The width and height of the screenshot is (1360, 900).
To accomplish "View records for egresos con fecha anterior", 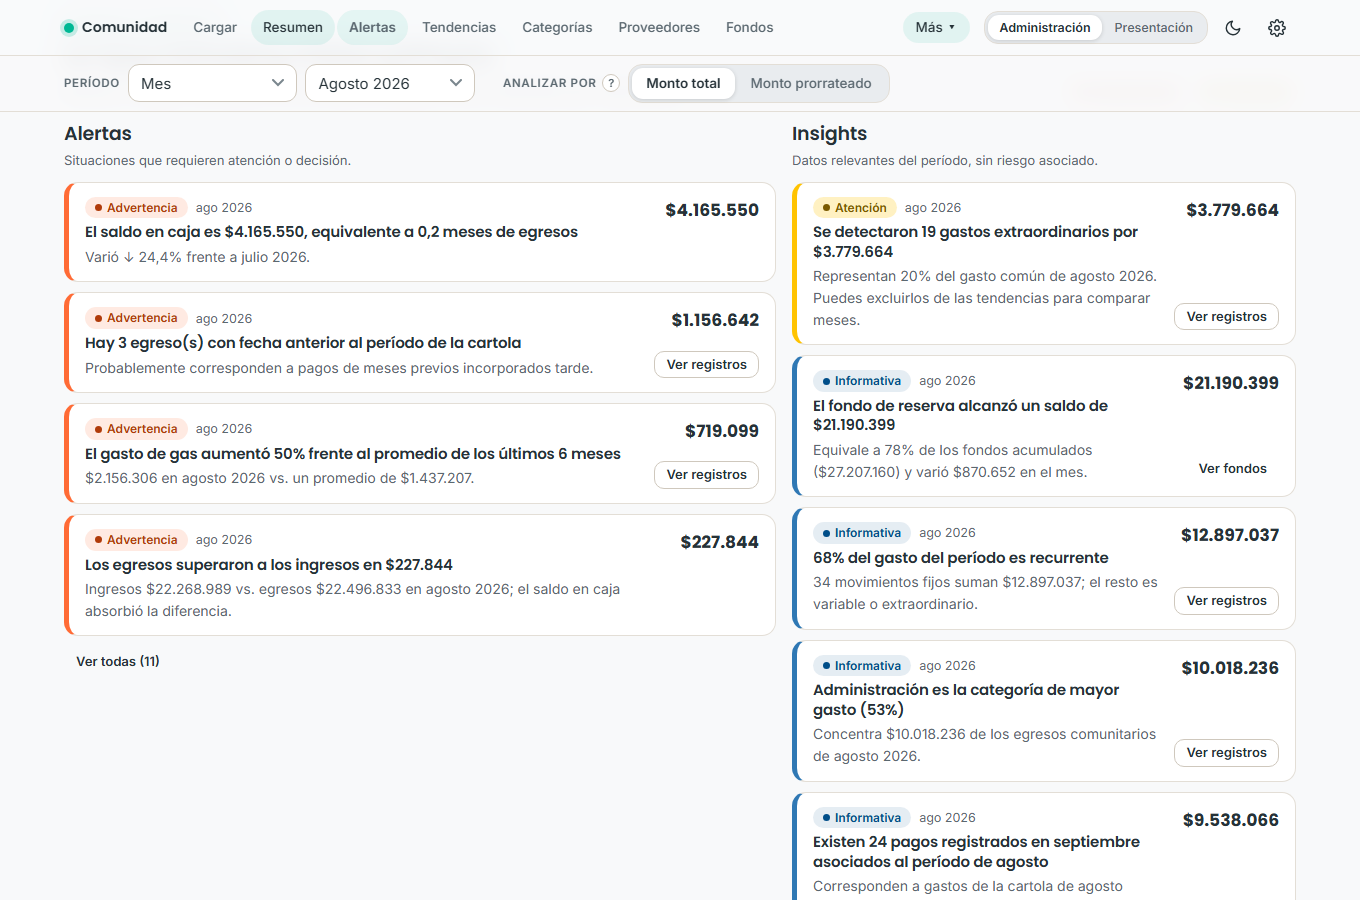I will pos(707,364).
